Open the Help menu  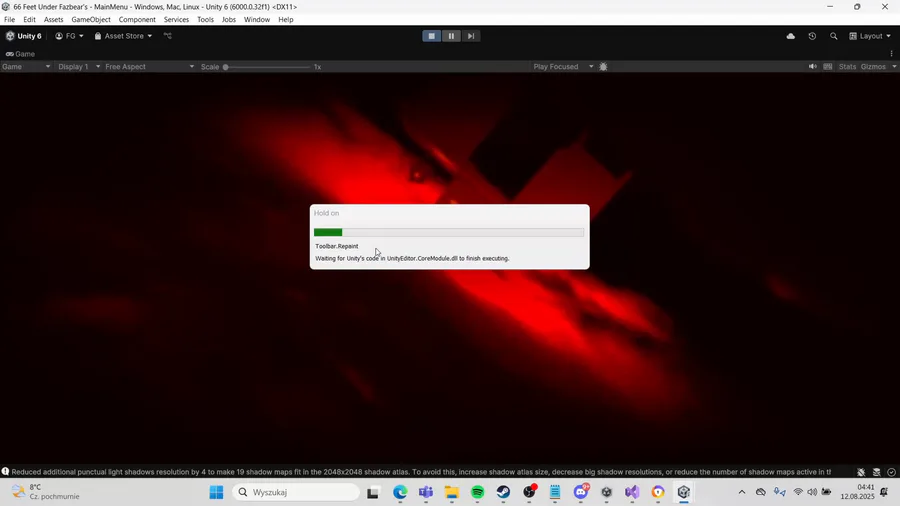tap(286, 20)
